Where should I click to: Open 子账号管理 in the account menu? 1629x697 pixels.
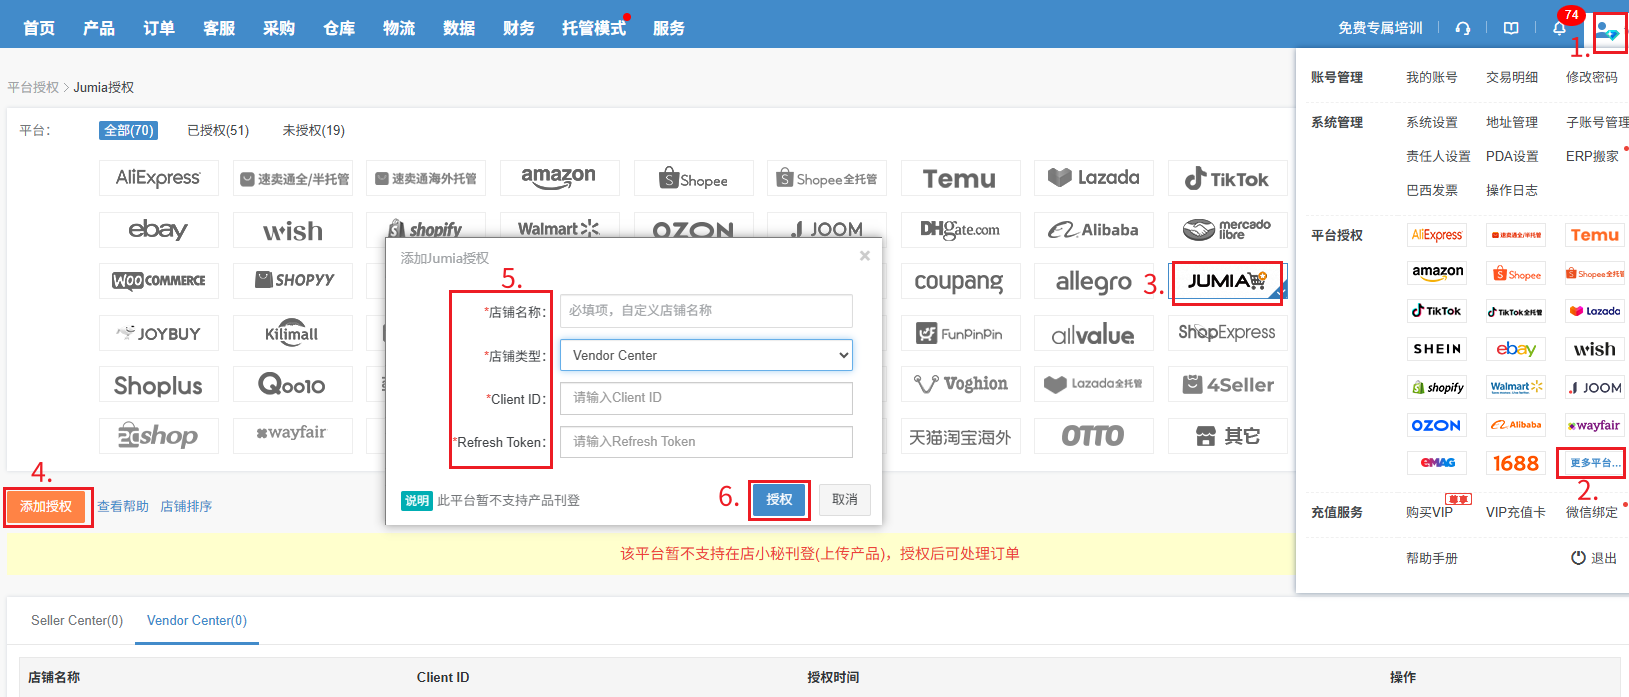(x=1597, y=122)
